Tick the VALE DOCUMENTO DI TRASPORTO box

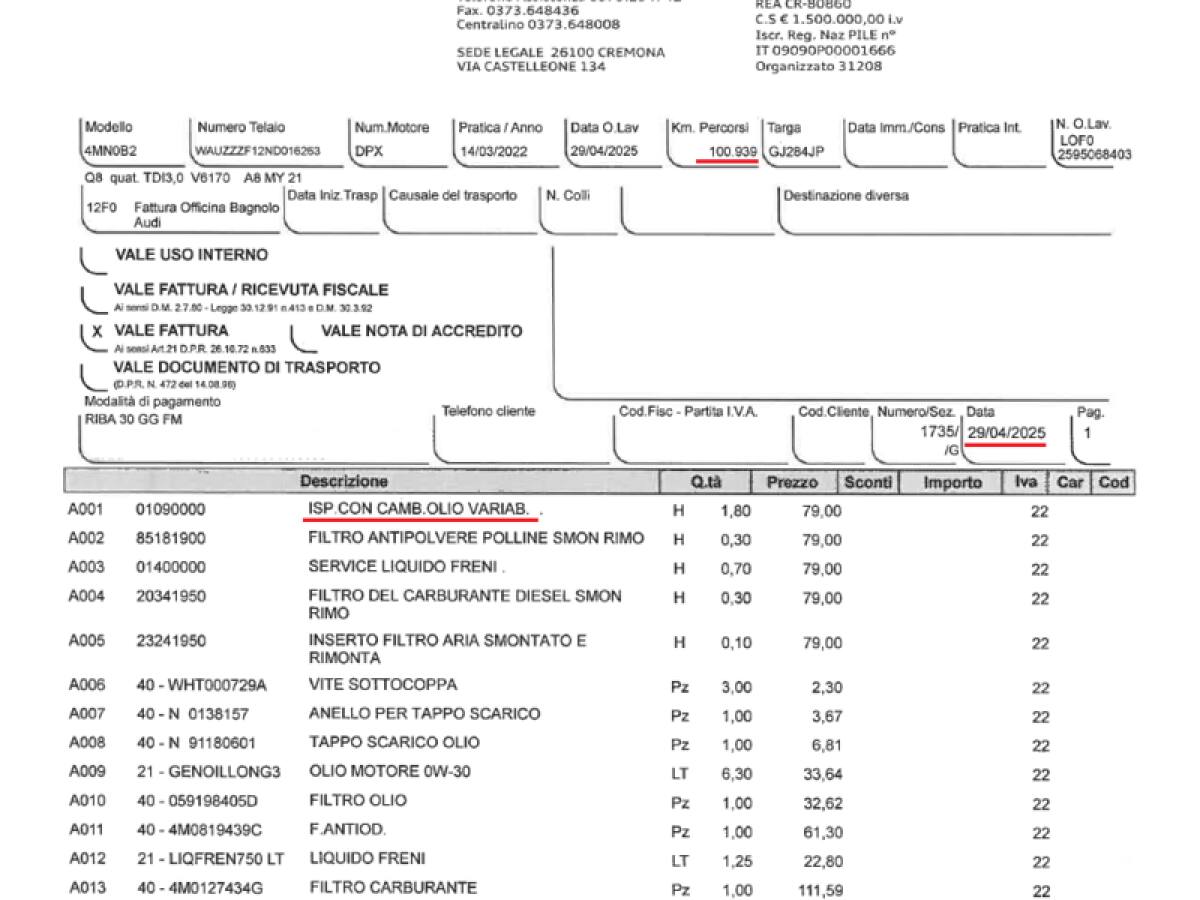click(x=93, y=374)
